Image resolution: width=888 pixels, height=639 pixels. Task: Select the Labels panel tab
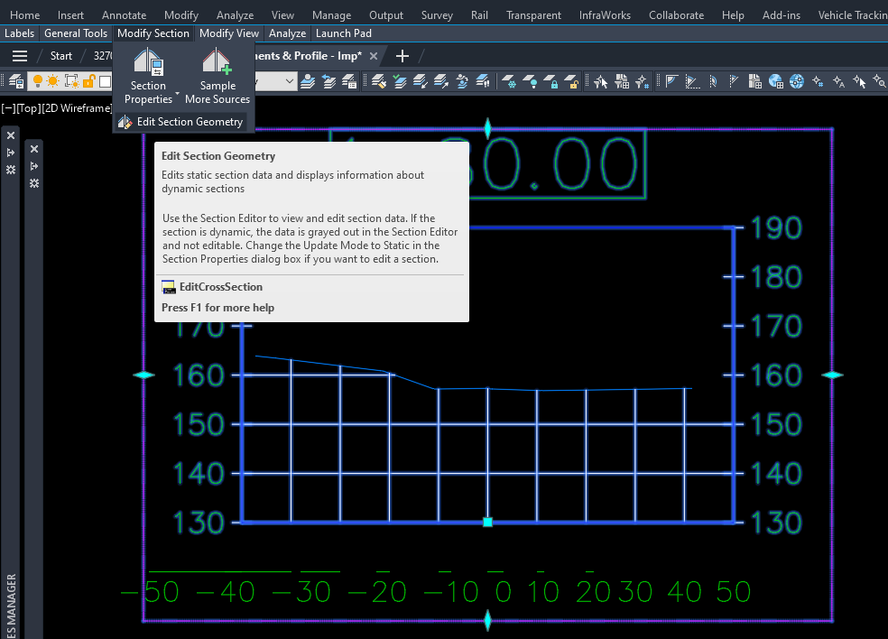[19, 33]
